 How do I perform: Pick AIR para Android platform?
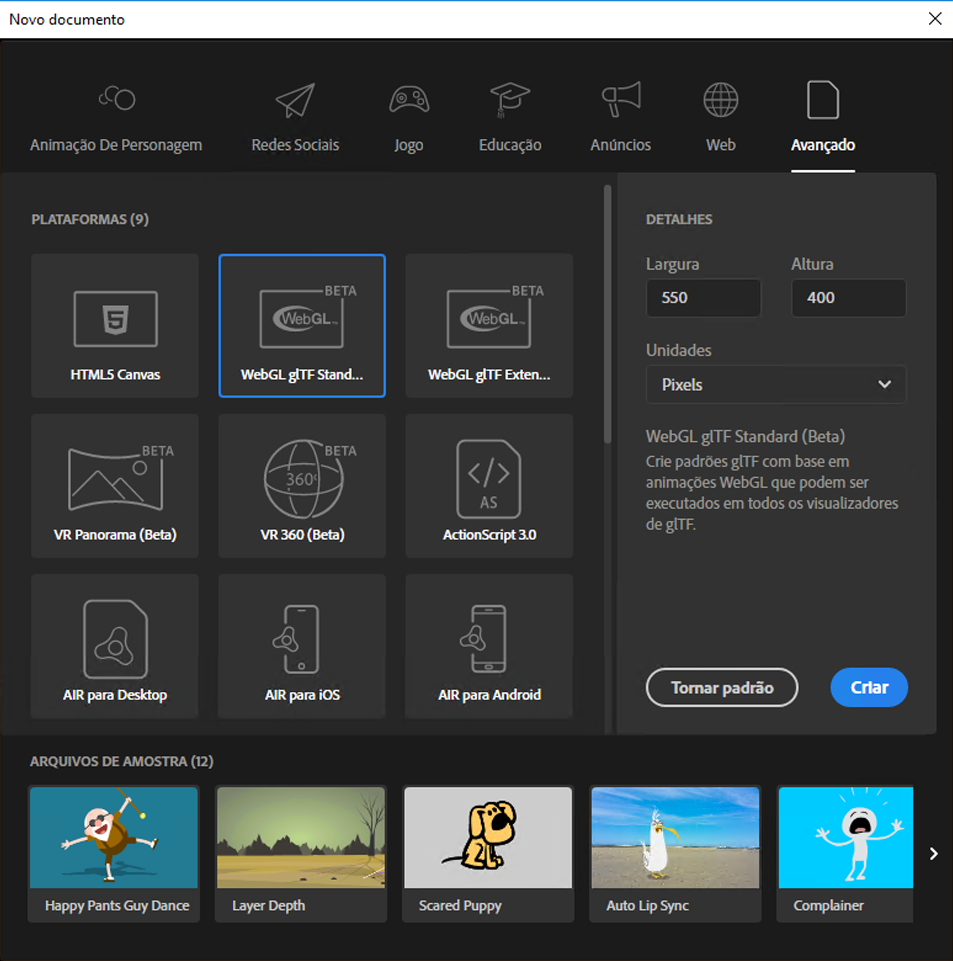click(x=488, y=646)
